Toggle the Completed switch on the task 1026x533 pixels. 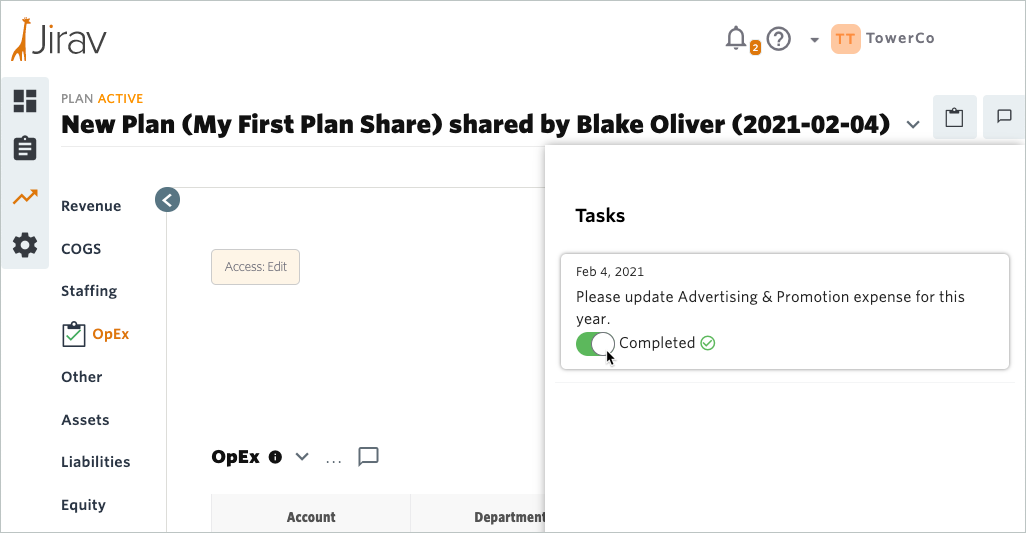tap(595, 343)
